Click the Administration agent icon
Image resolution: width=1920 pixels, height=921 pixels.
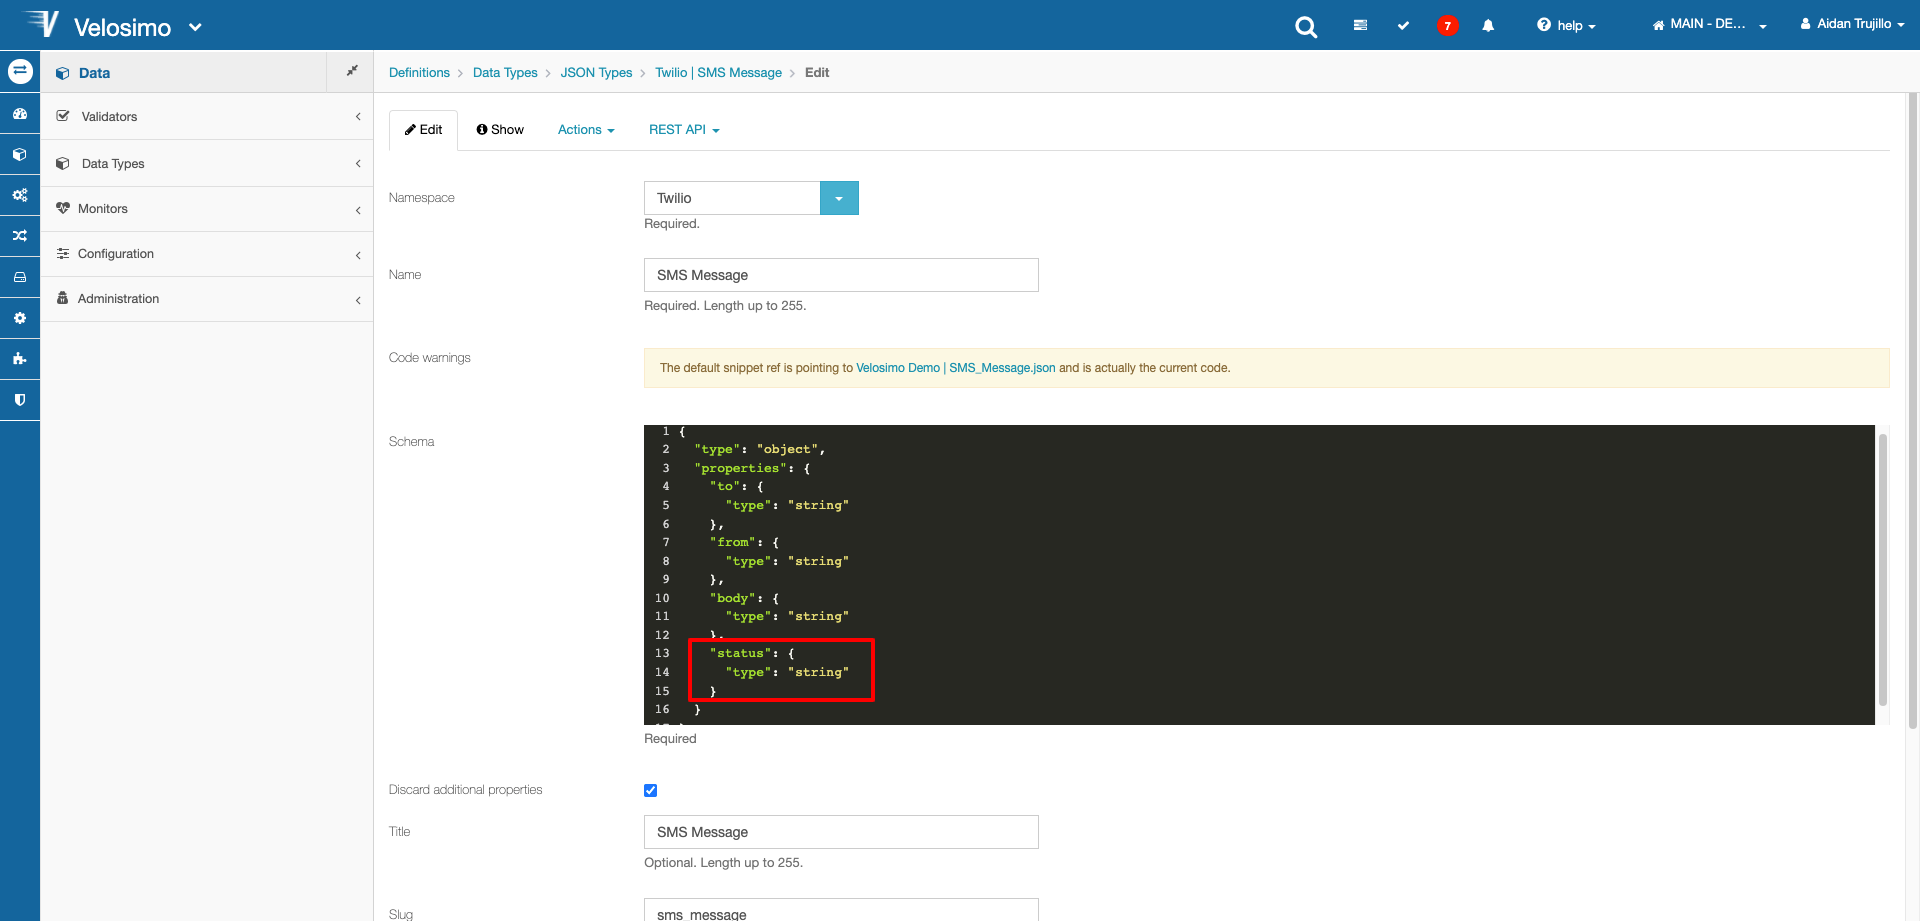[63, 298]
